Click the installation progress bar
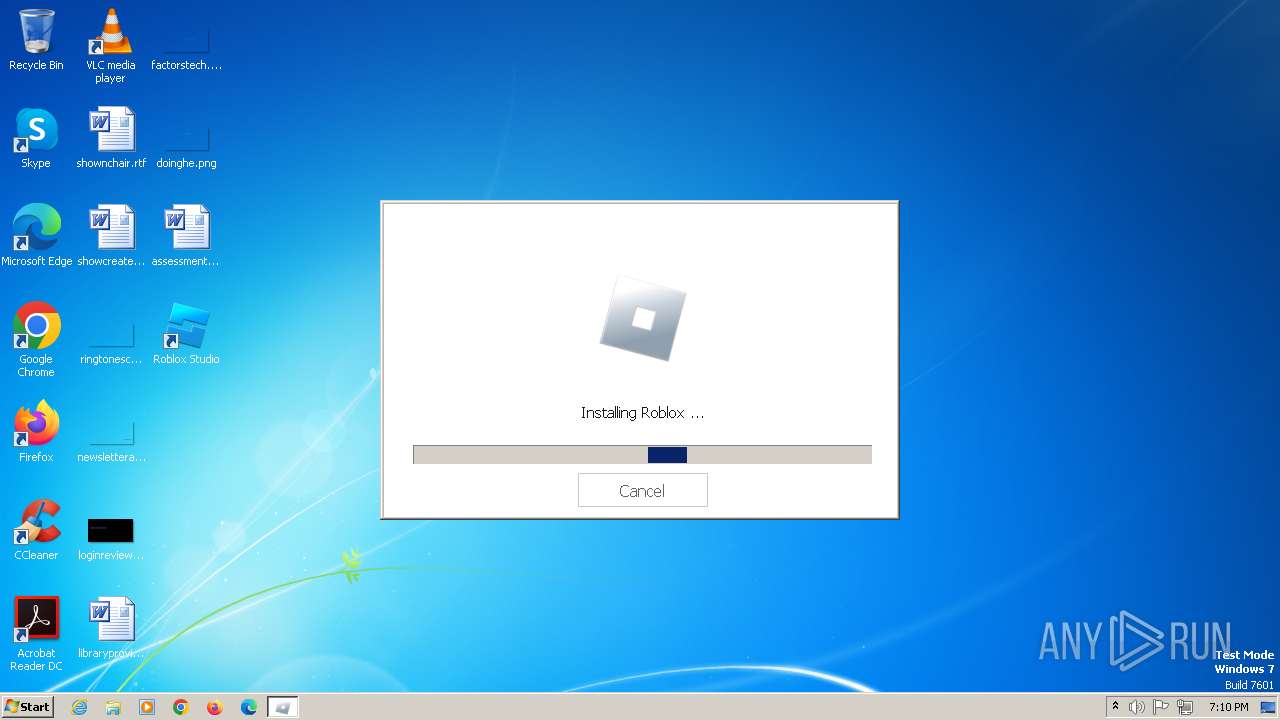This screenshot has height=720, width=1280. click(642, 455)
